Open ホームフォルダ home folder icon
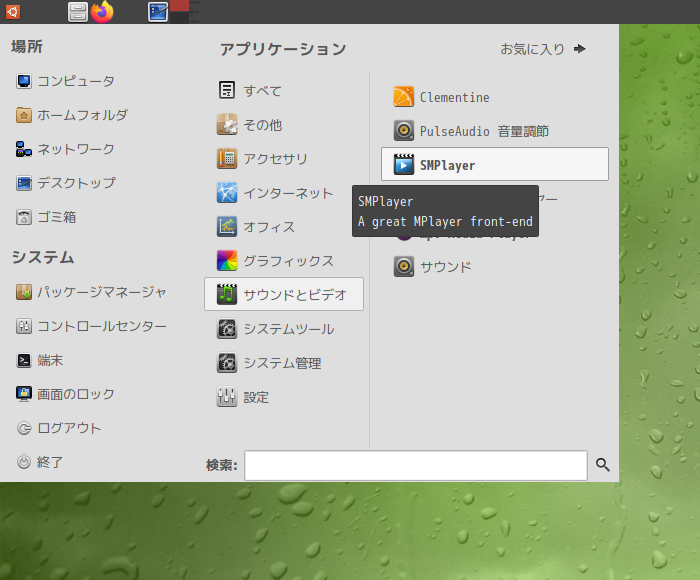Screen dimensions: 700x580 tap(24, 115)
